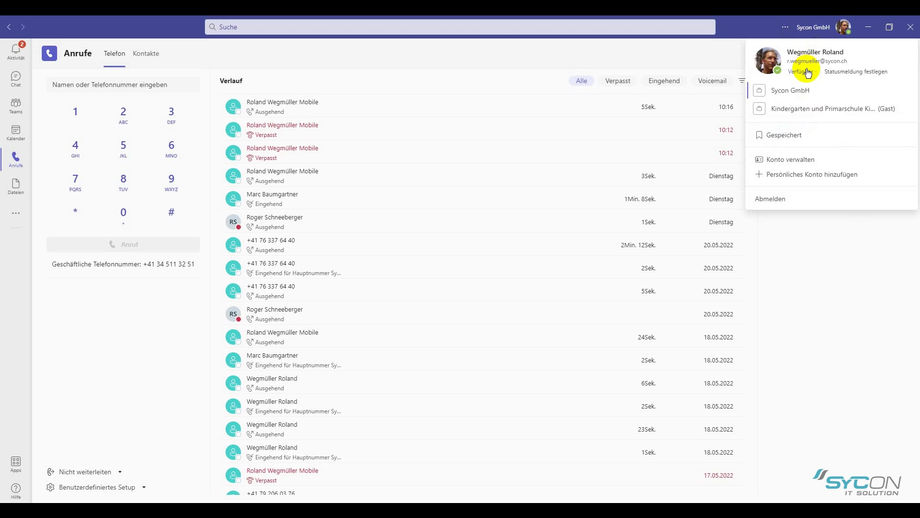Open Hilfe in the sidebar

16,490
